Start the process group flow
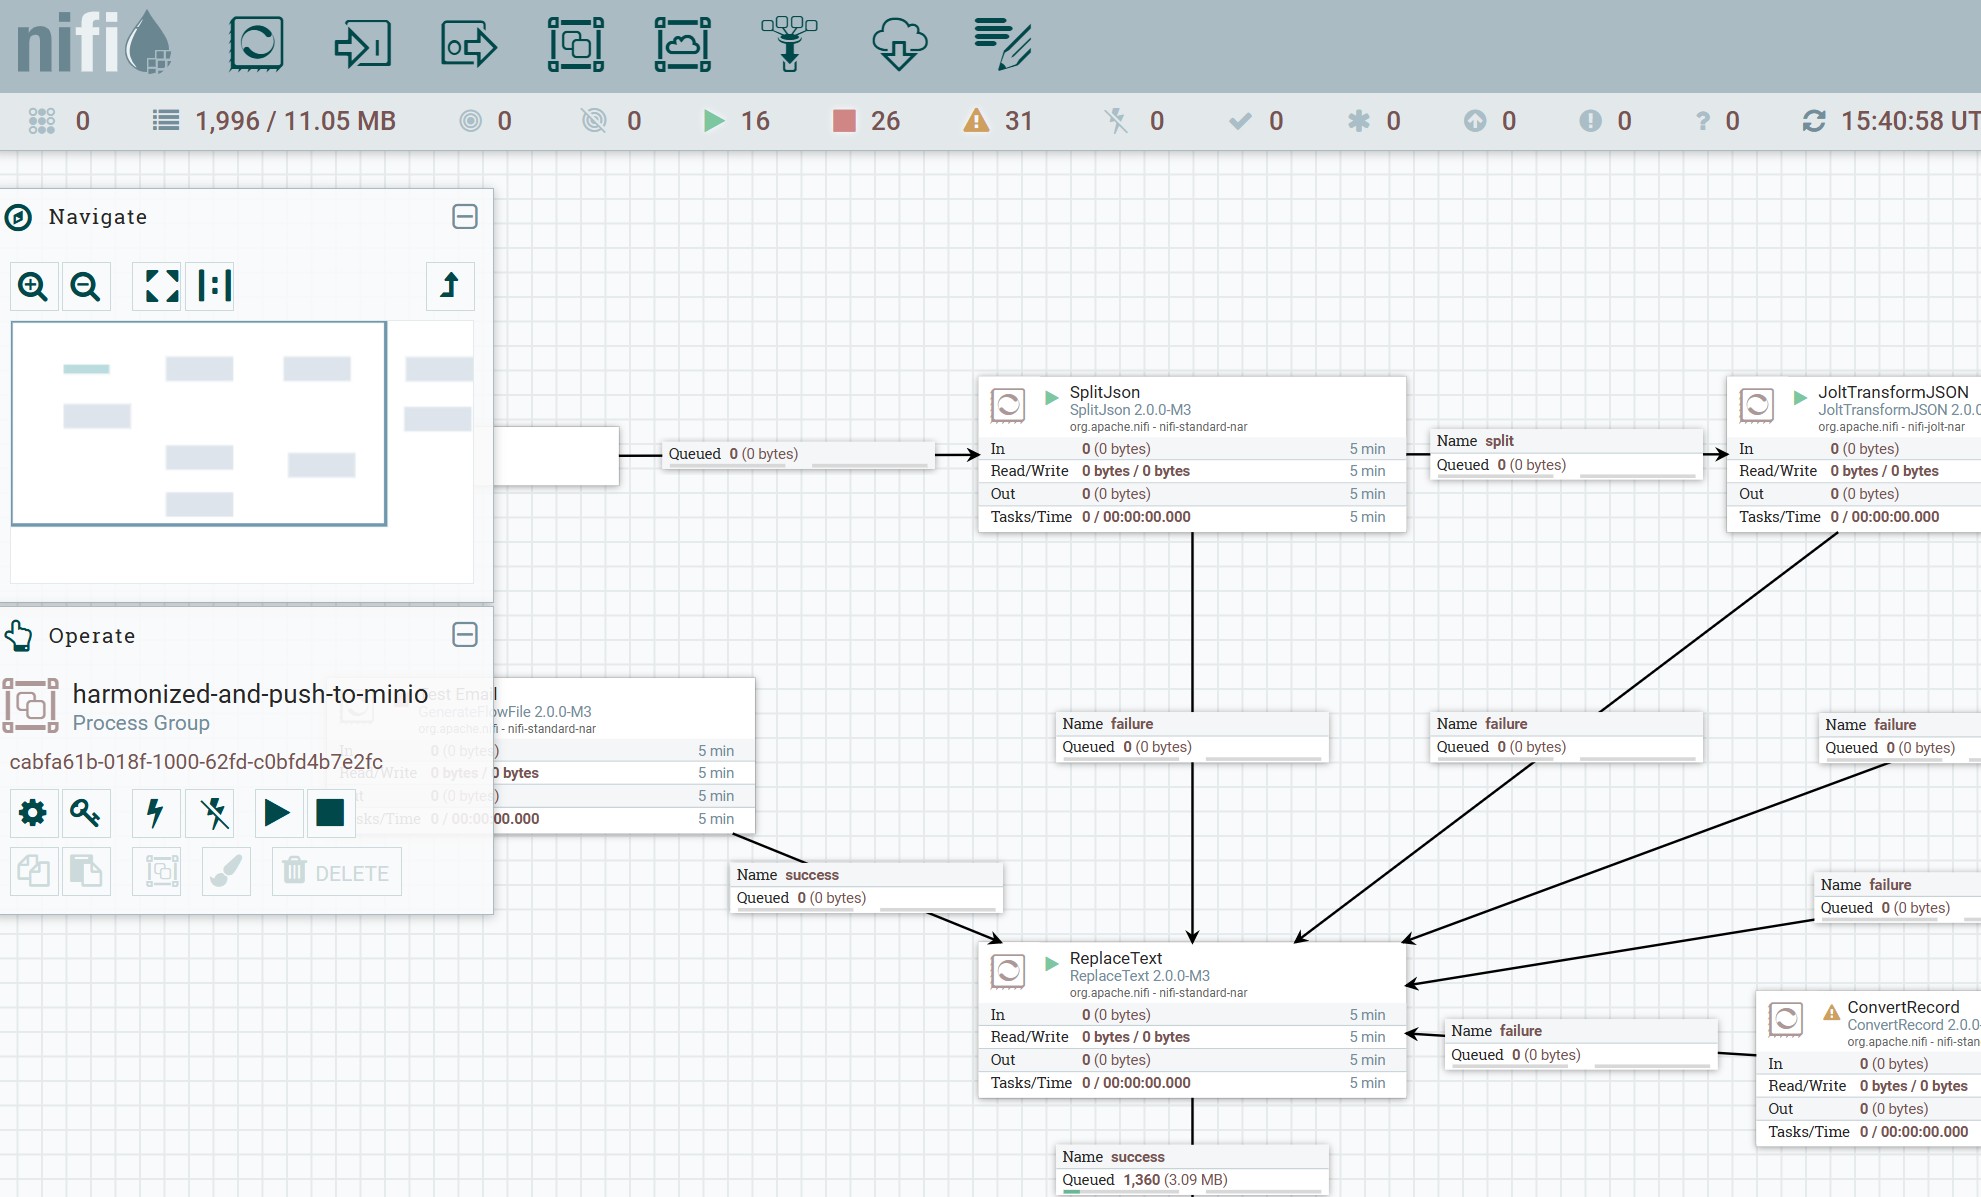 pyautogui.click(x=277, y=813)
